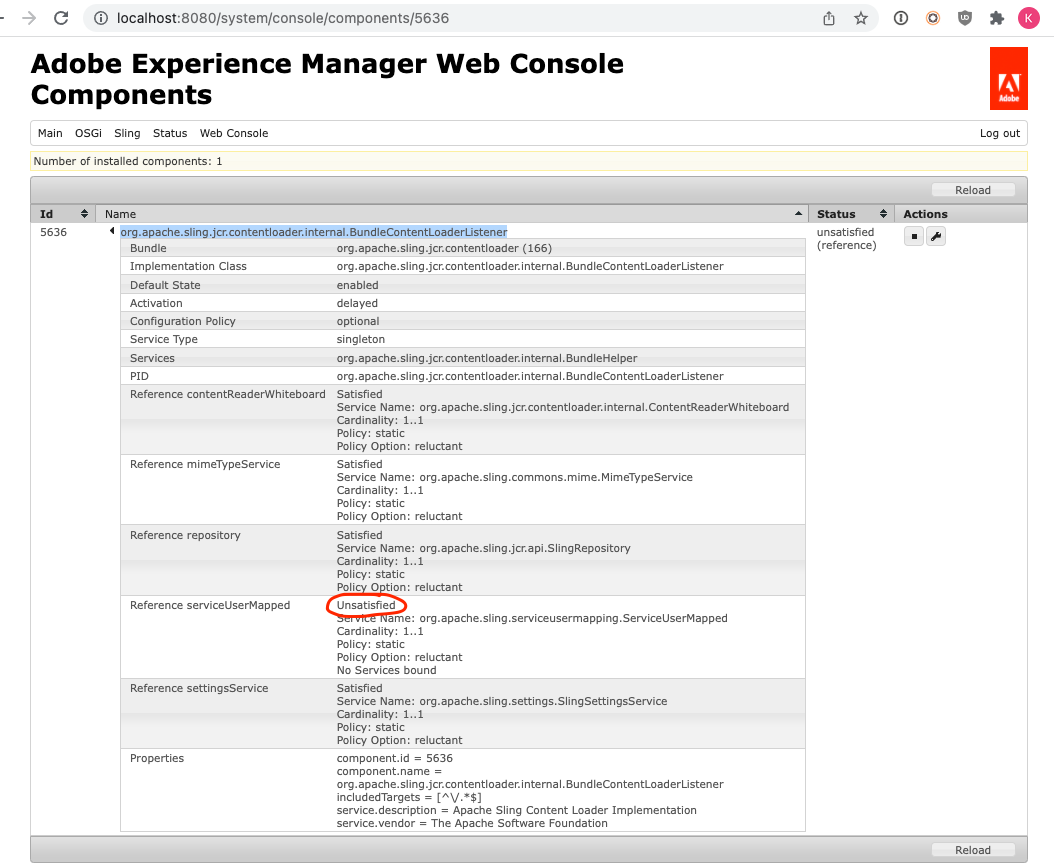Click the 'Number of installed components: 1' message
The width and height of the screenshot is (1054, 864).
click(x=128, y=161)
